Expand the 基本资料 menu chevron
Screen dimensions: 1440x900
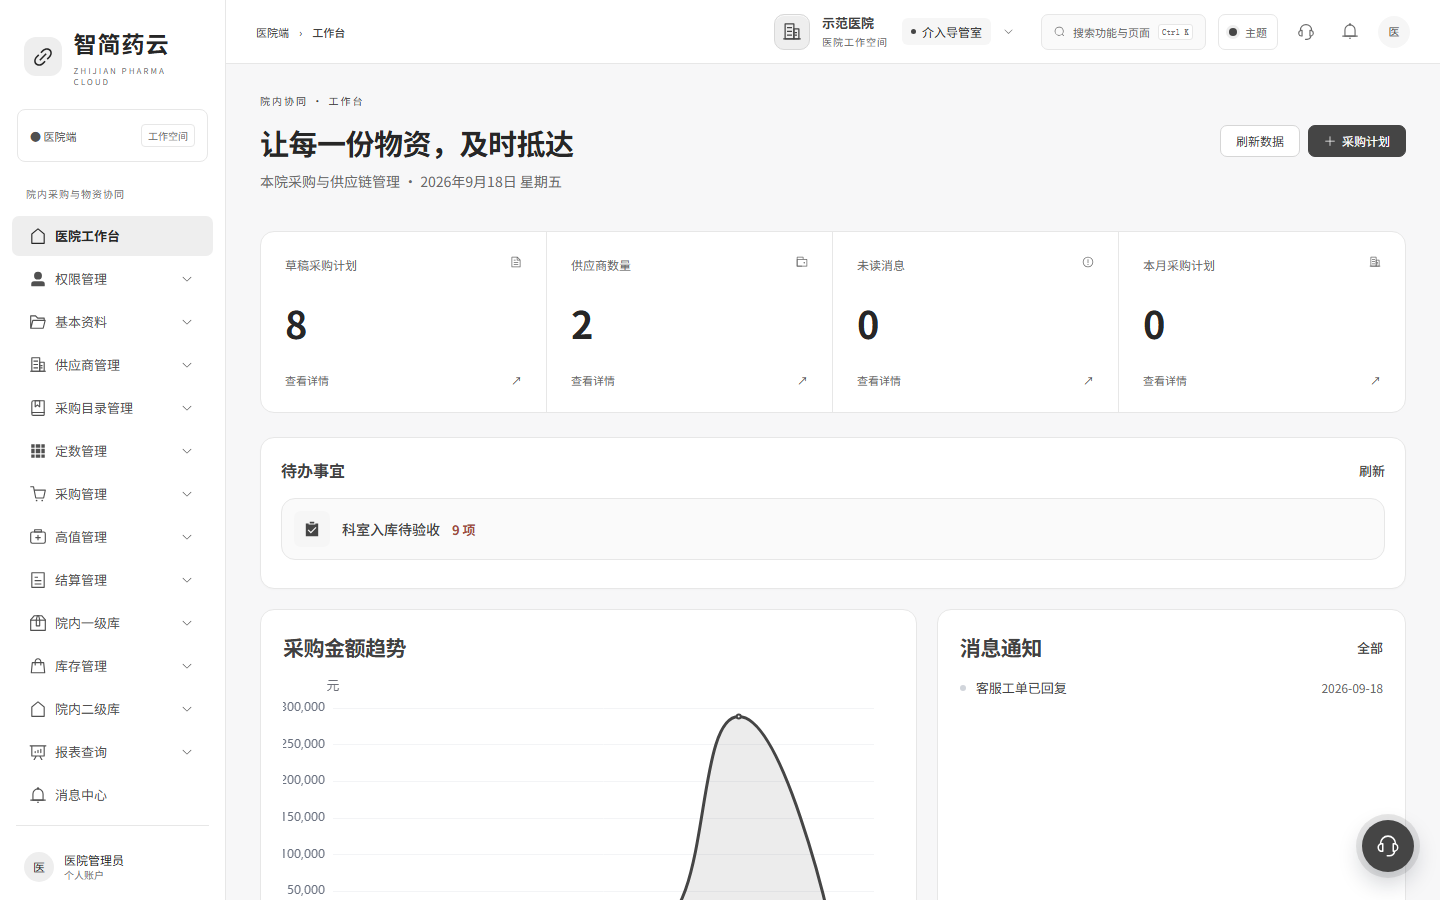pos(187,322)
